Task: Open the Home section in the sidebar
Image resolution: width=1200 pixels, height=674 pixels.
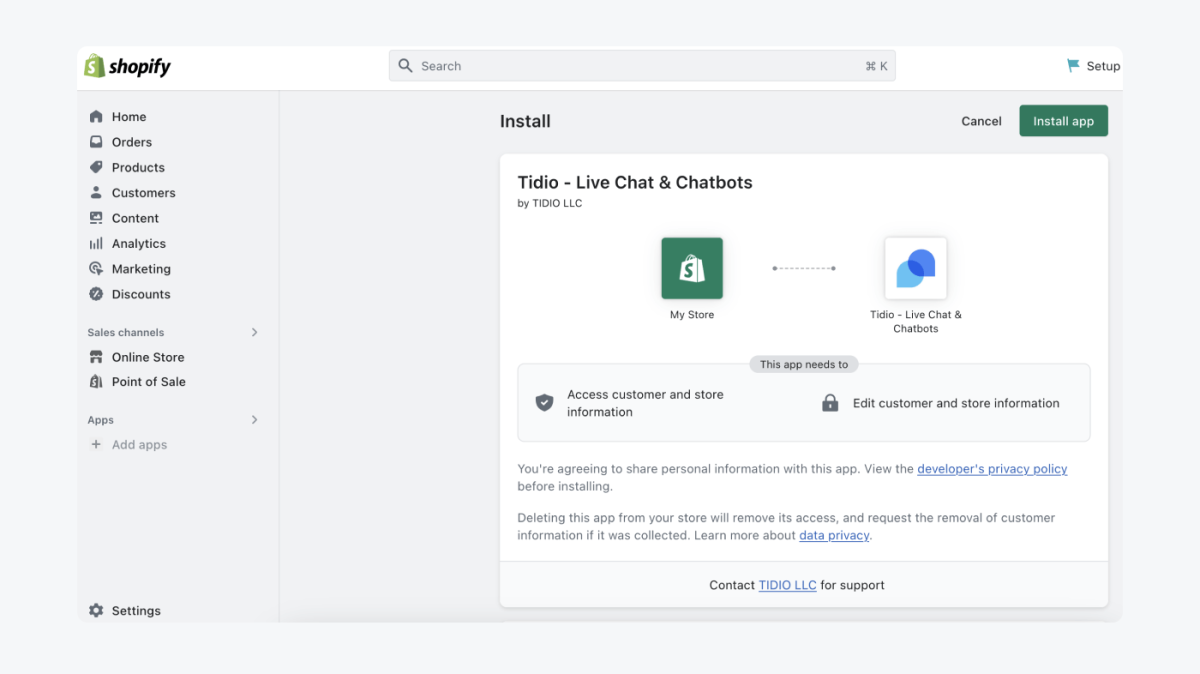Action: pyautogui.click(x=128, y=116)
